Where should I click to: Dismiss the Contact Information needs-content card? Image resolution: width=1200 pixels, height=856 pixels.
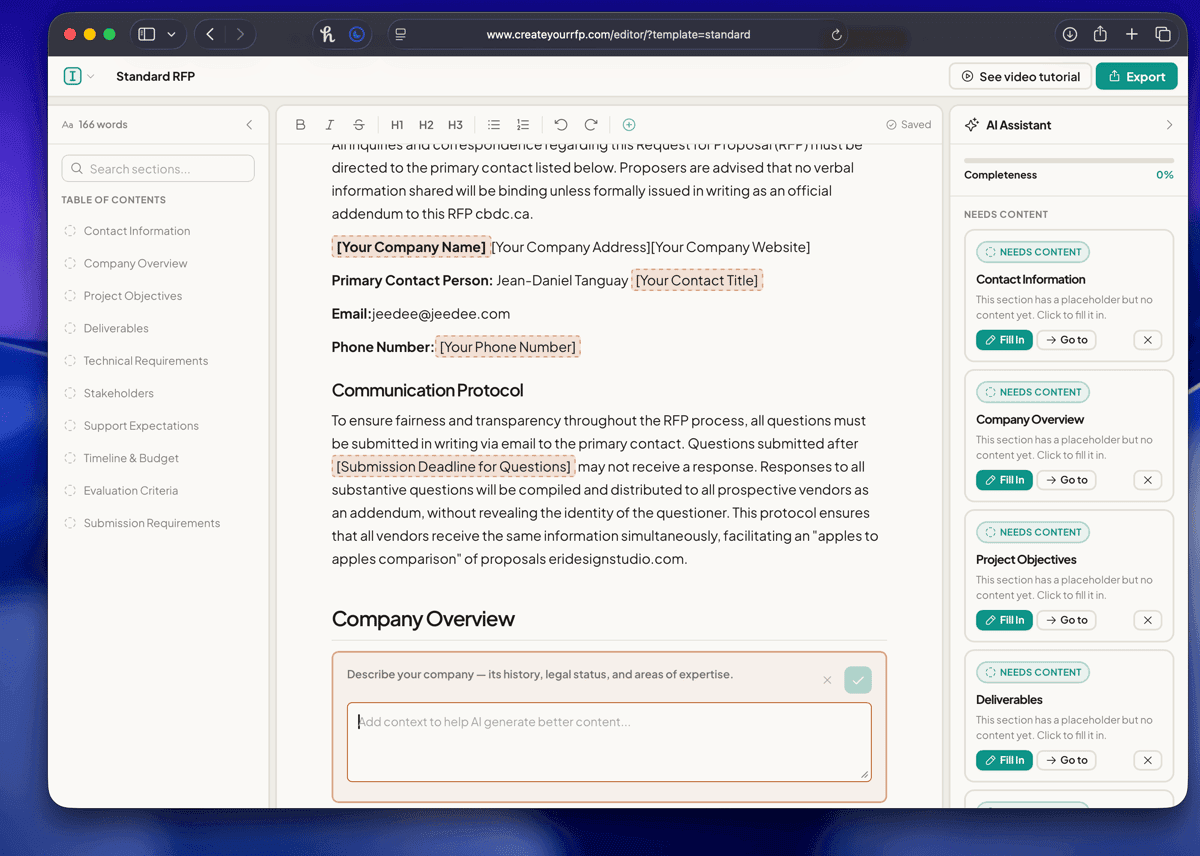point(1147,339)
